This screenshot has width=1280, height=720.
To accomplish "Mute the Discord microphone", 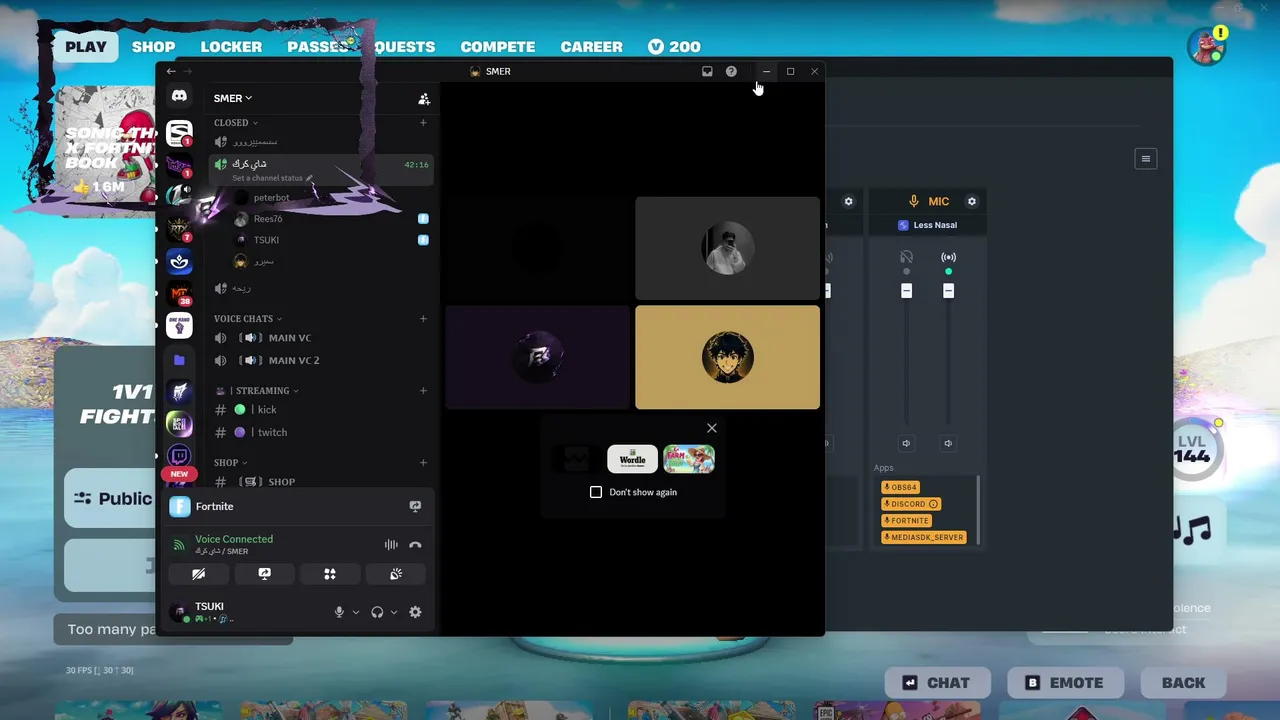I will tap(339, 612).
